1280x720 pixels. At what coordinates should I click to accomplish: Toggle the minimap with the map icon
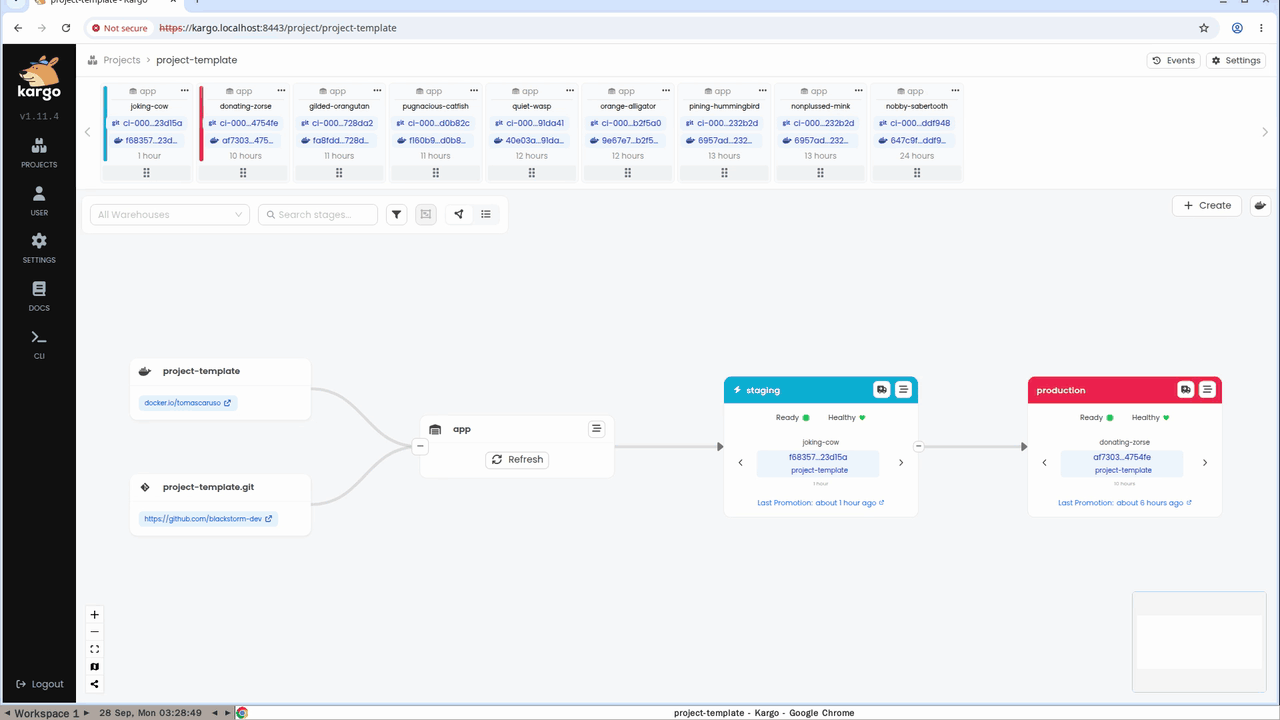[95, 667]
